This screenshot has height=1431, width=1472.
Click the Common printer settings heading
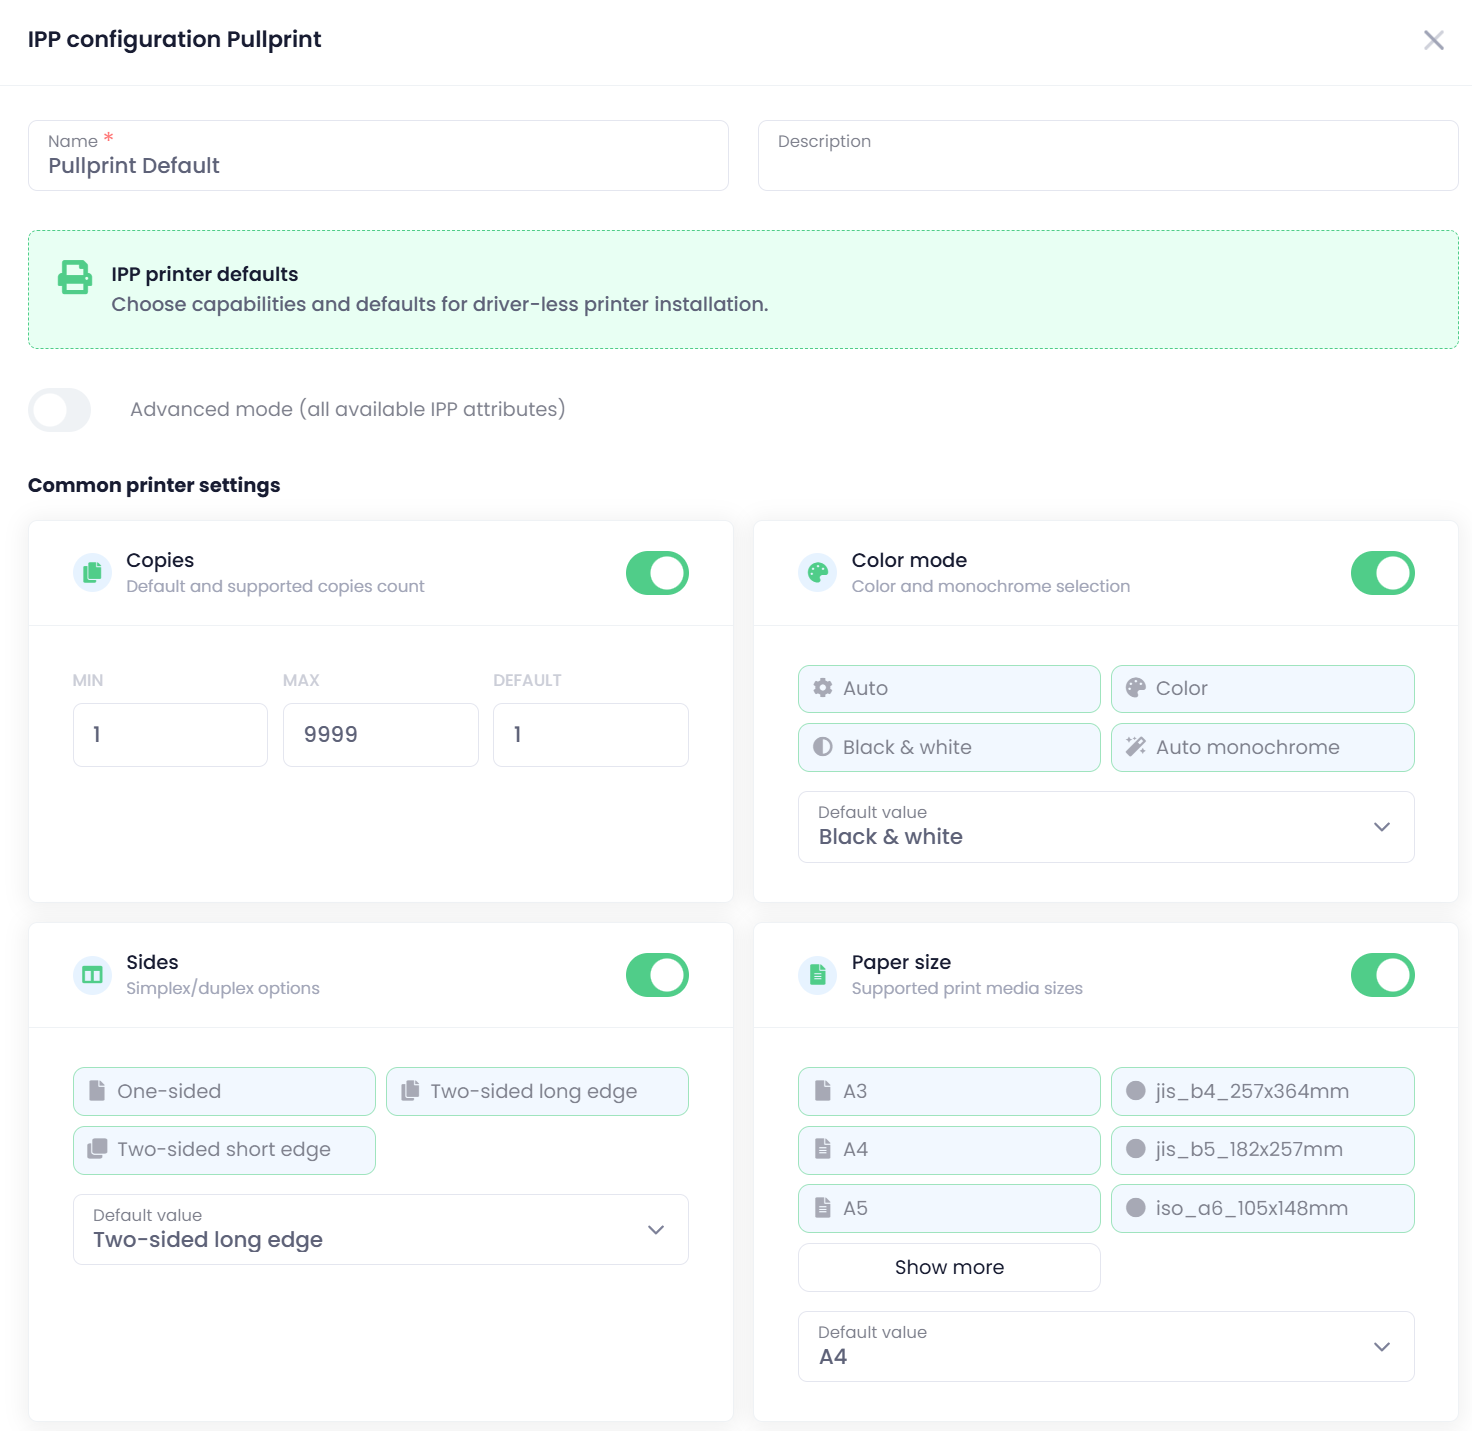[154, 485]
